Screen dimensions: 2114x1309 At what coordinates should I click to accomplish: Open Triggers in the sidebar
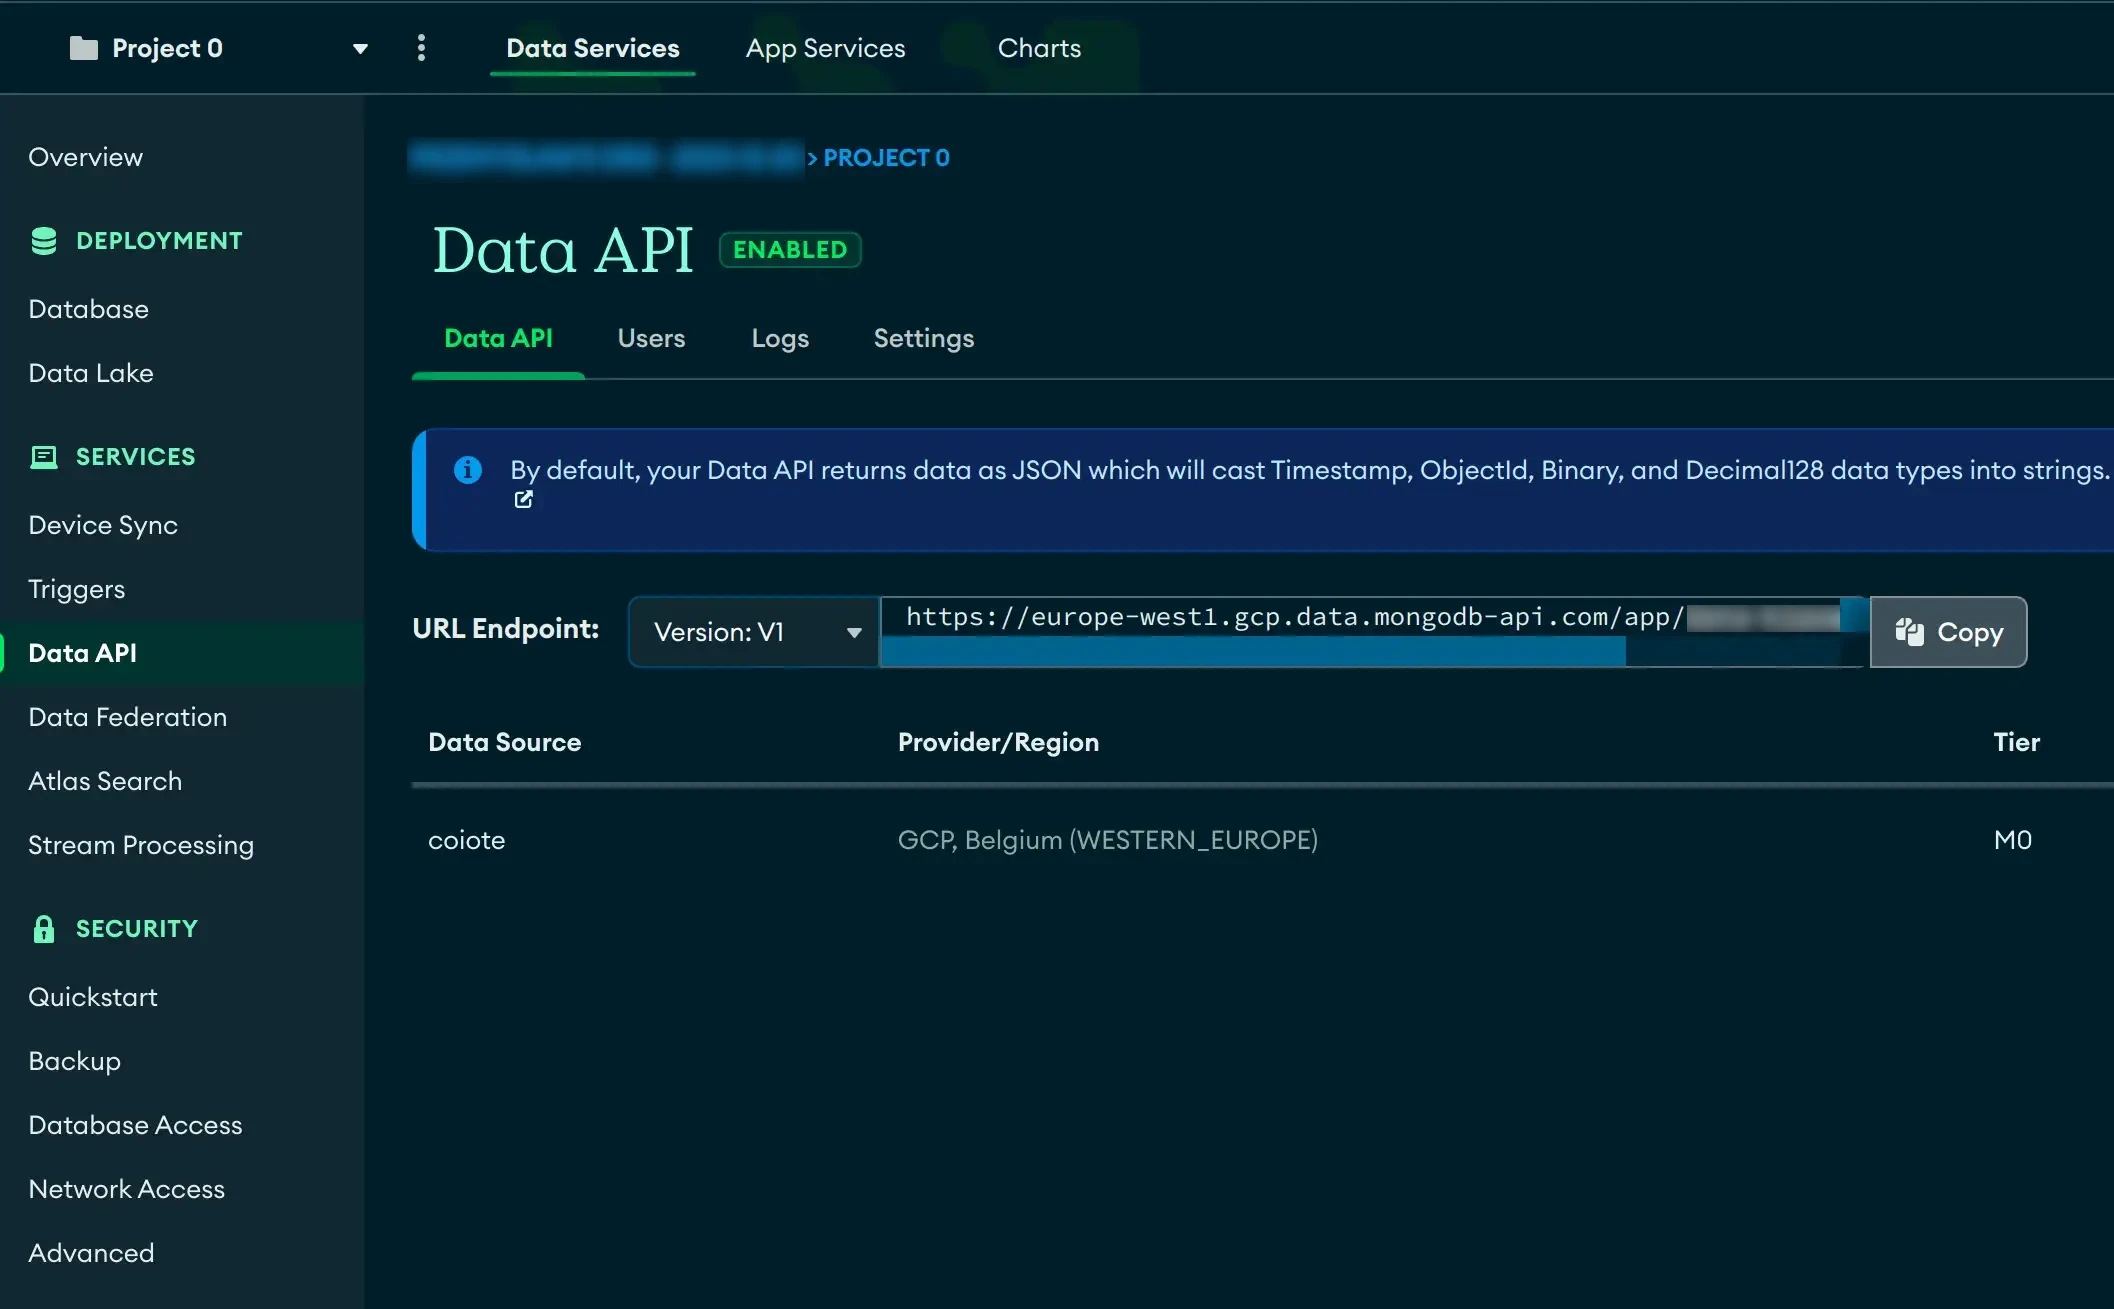pyautogui.click(x=77, y=589)
